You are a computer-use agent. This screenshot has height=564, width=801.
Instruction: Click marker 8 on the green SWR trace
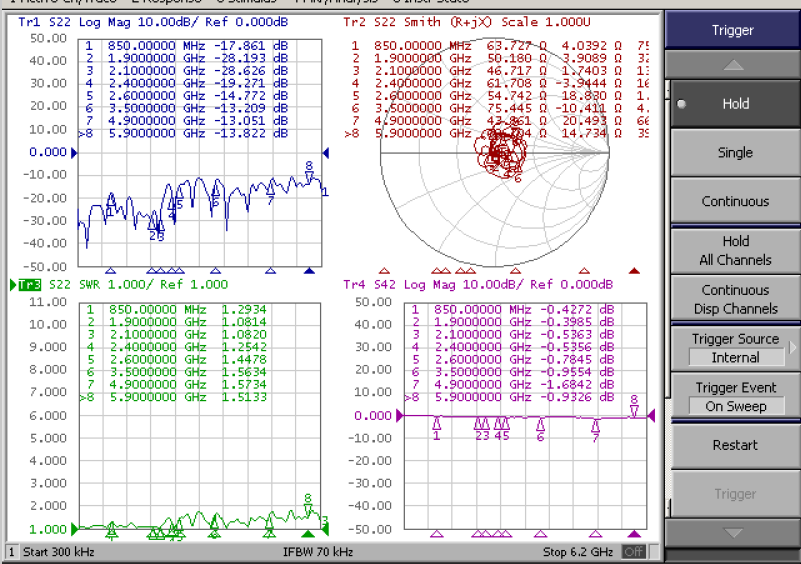tap(308, 508)
